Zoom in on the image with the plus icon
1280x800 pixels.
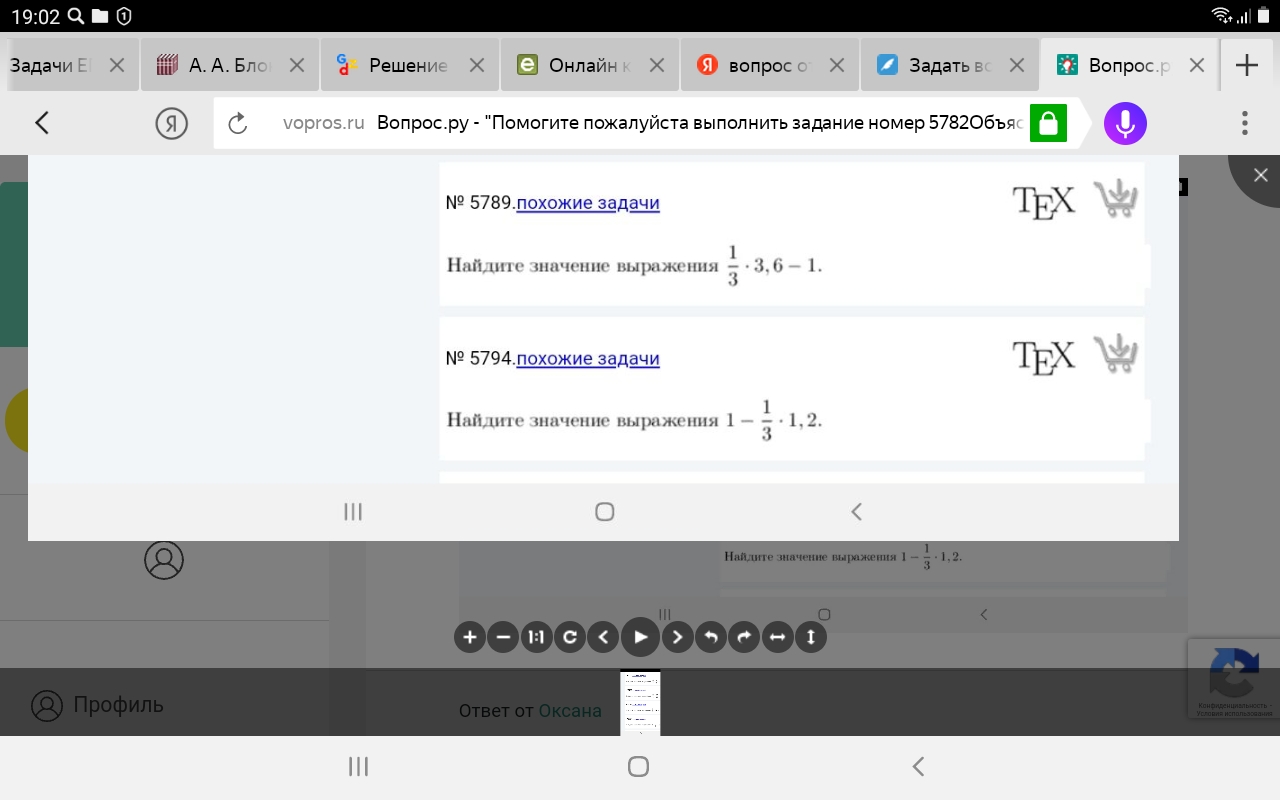[470, 637]
